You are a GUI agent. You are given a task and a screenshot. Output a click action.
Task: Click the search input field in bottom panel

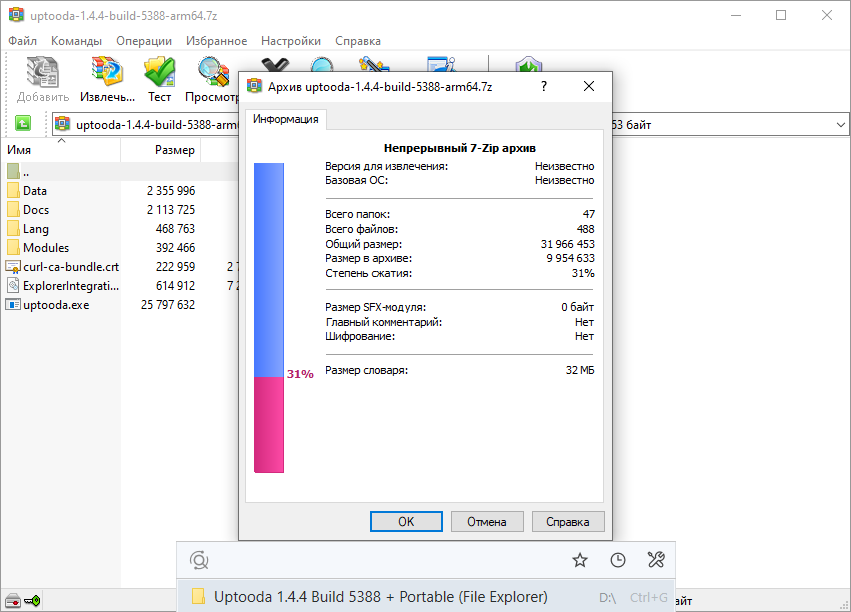(x=388, y=560)
